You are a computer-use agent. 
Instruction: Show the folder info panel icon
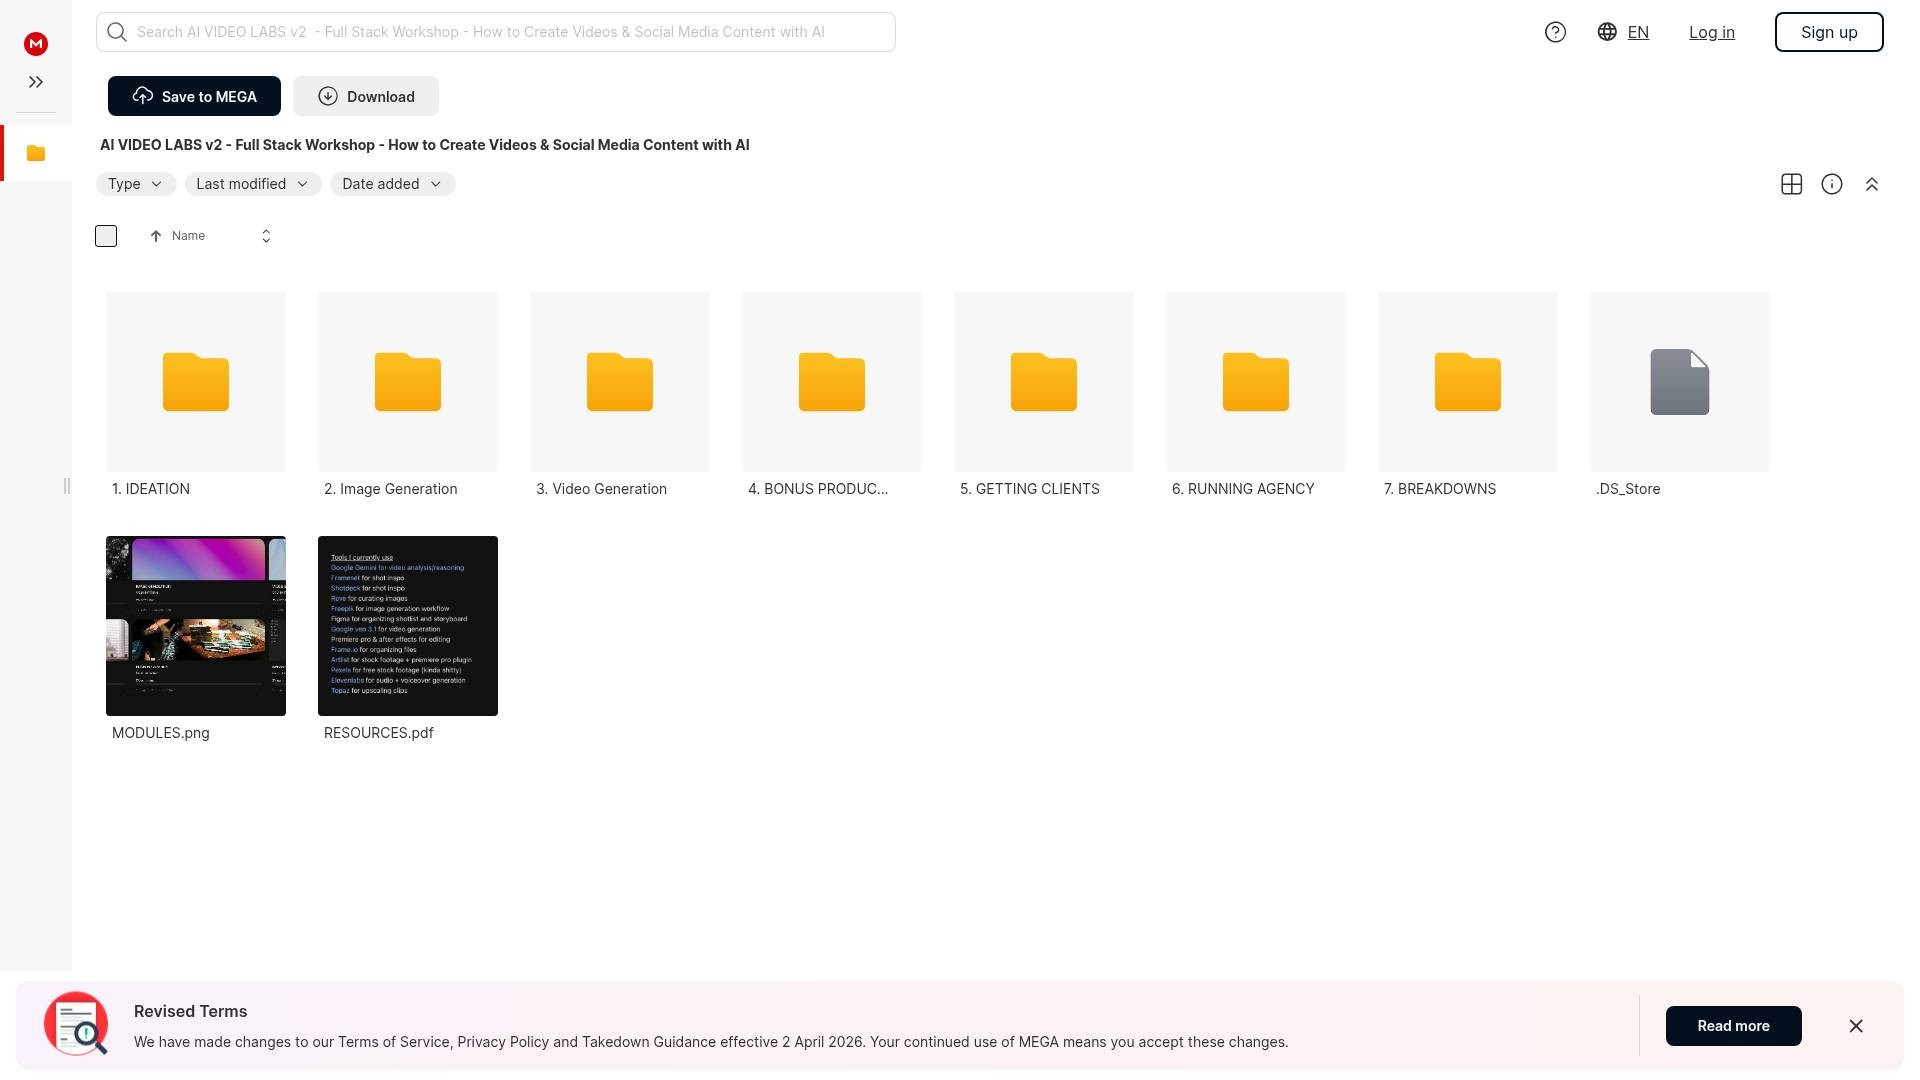click(x=1831, y=184)
